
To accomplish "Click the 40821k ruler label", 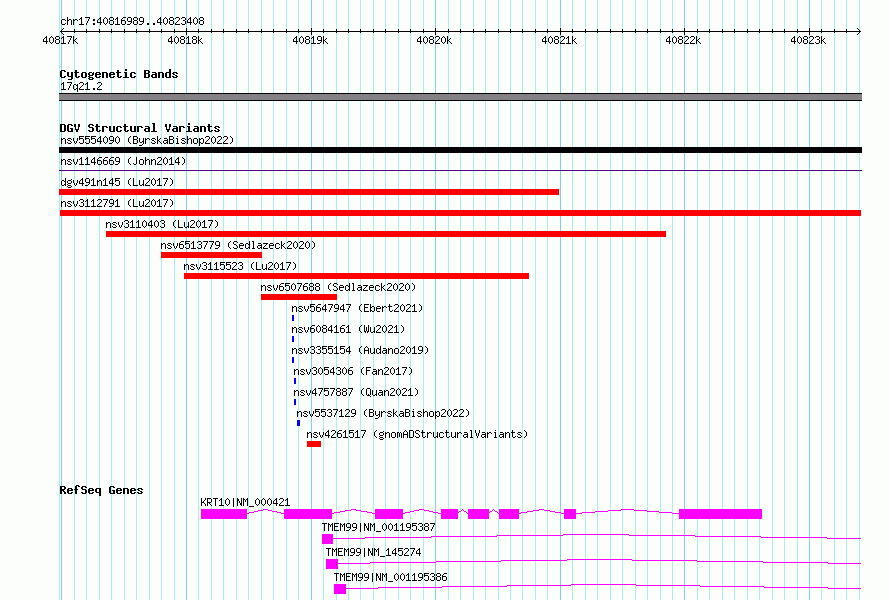I will [x=559, y=40].
